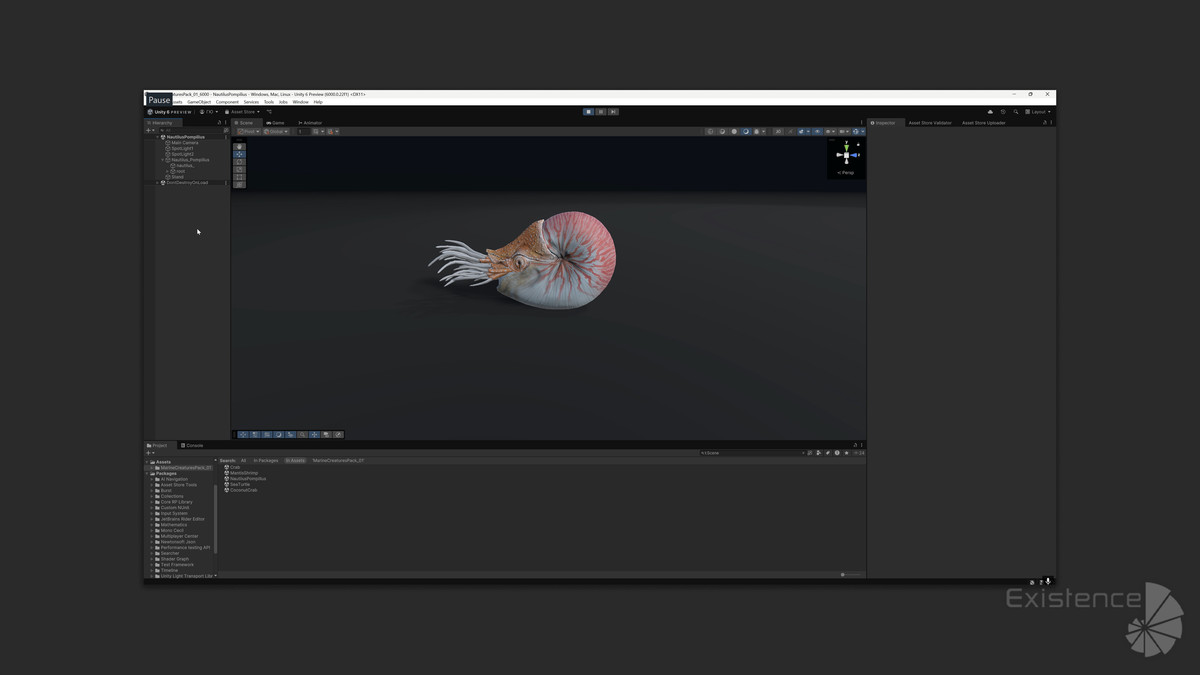Open Undo History clock icon

(1003, 112)
